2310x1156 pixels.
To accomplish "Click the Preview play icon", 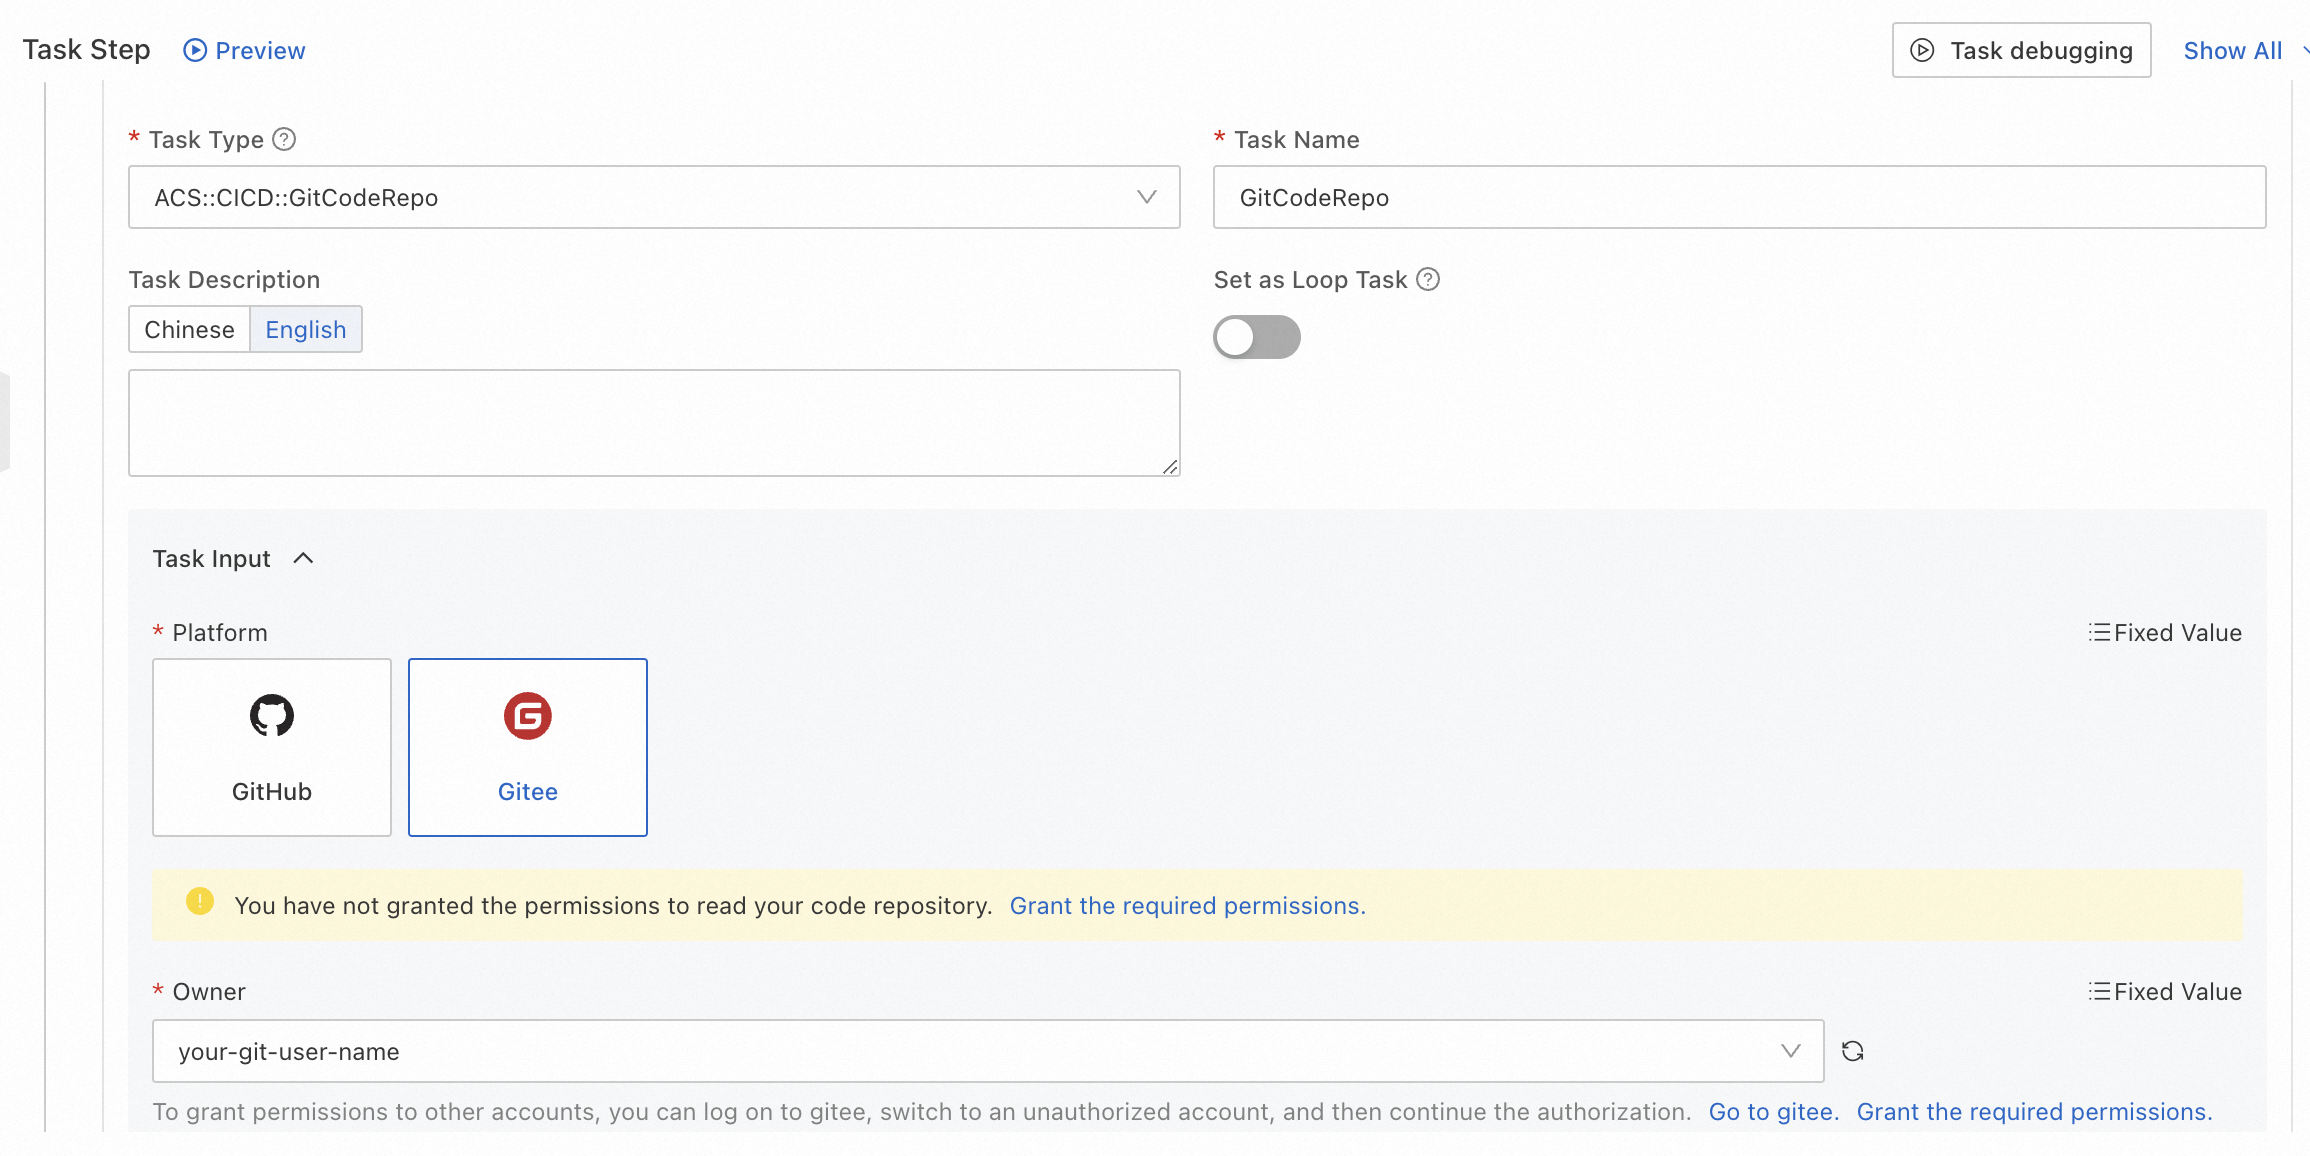I will 196,49.
